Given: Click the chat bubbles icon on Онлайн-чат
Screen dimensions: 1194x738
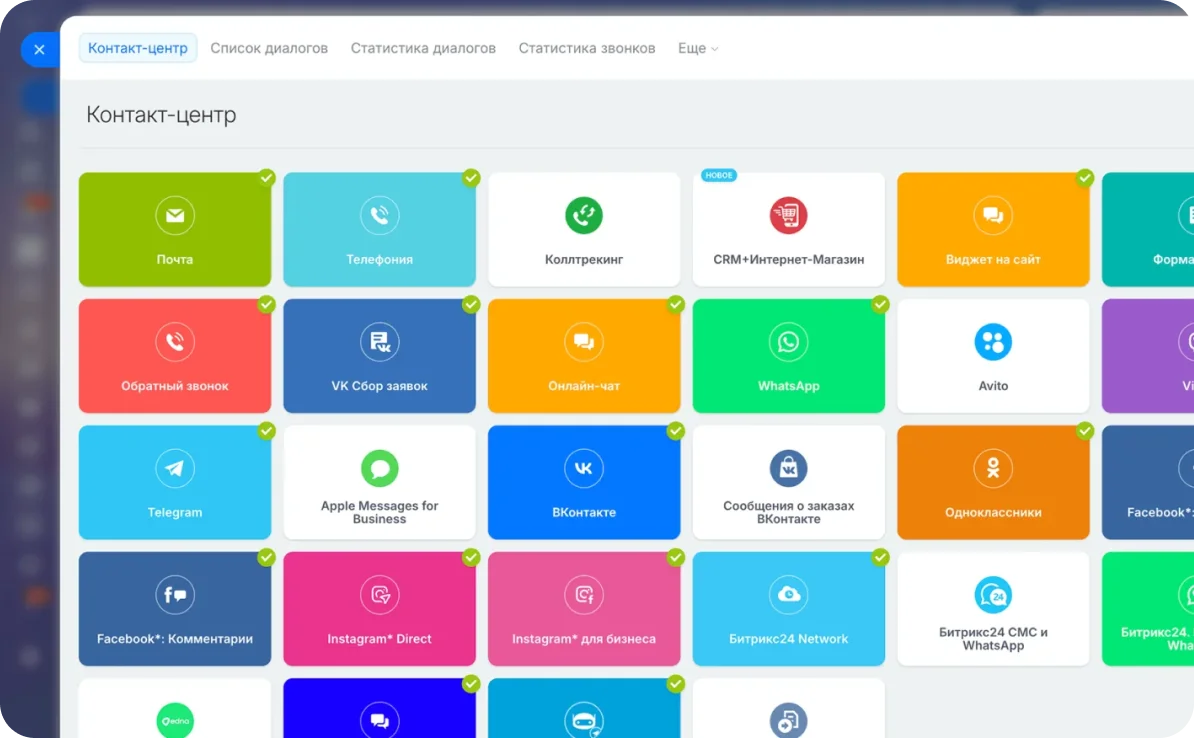Looking at the screenshot, I should click(584, 342).
